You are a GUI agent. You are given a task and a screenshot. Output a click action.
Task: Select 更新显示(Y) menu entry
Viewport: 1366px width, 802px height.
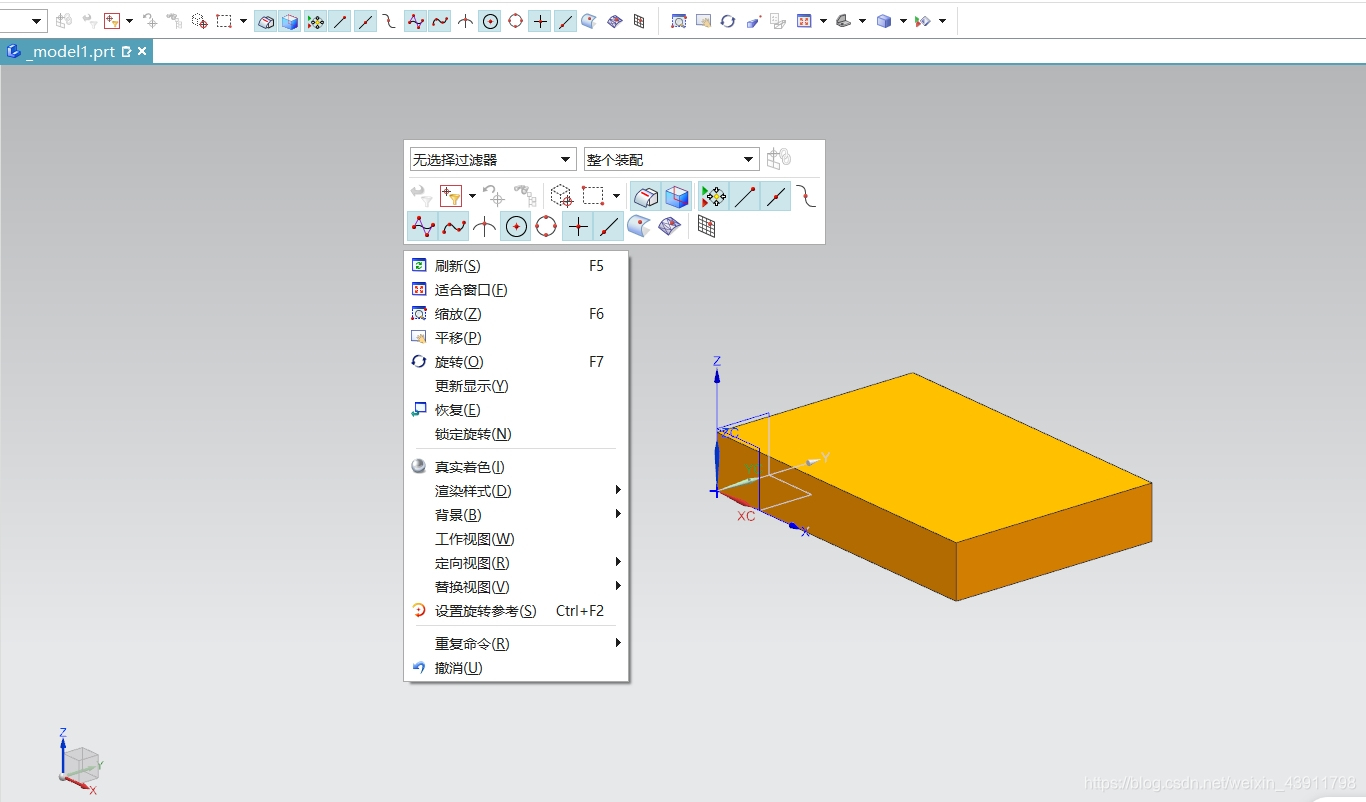coord(516,386)
